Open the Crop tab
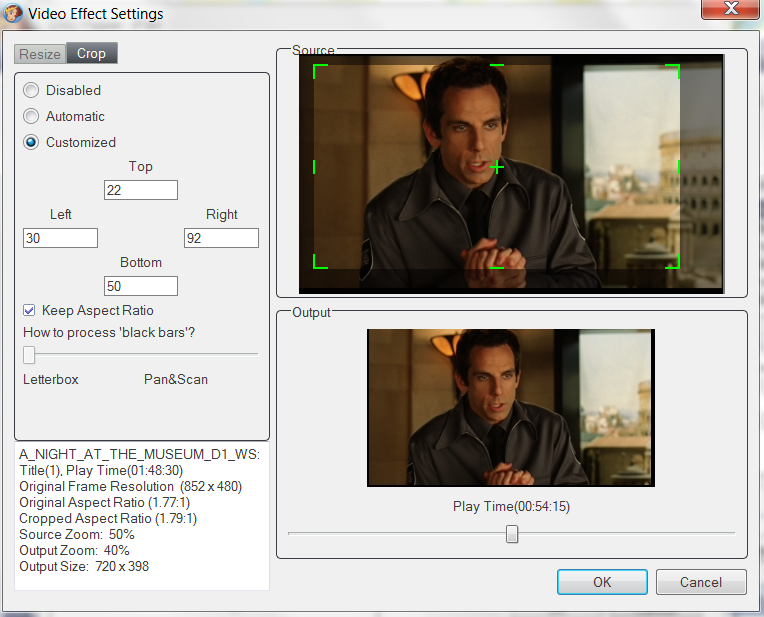This screenshot has width=764, height=617. coord(91,53)
